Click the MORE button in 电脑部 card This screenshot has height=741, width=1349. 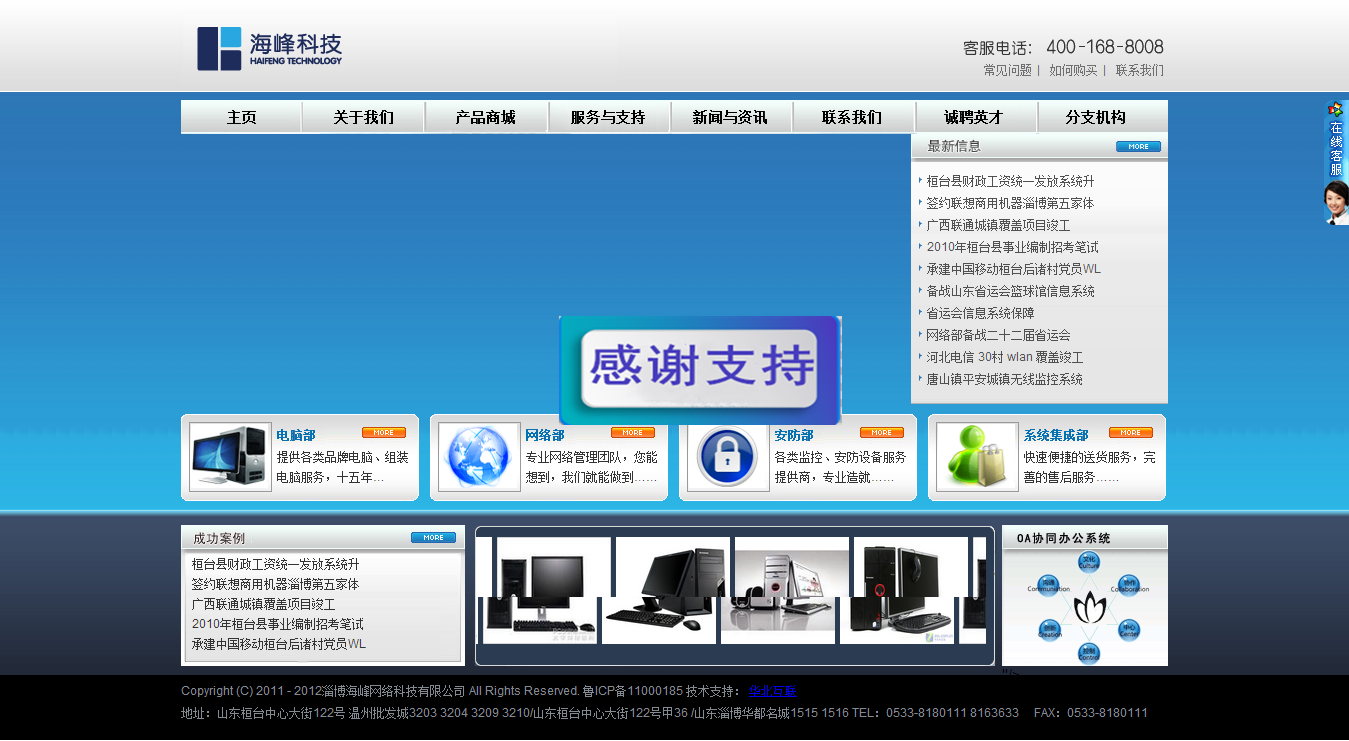384,433
